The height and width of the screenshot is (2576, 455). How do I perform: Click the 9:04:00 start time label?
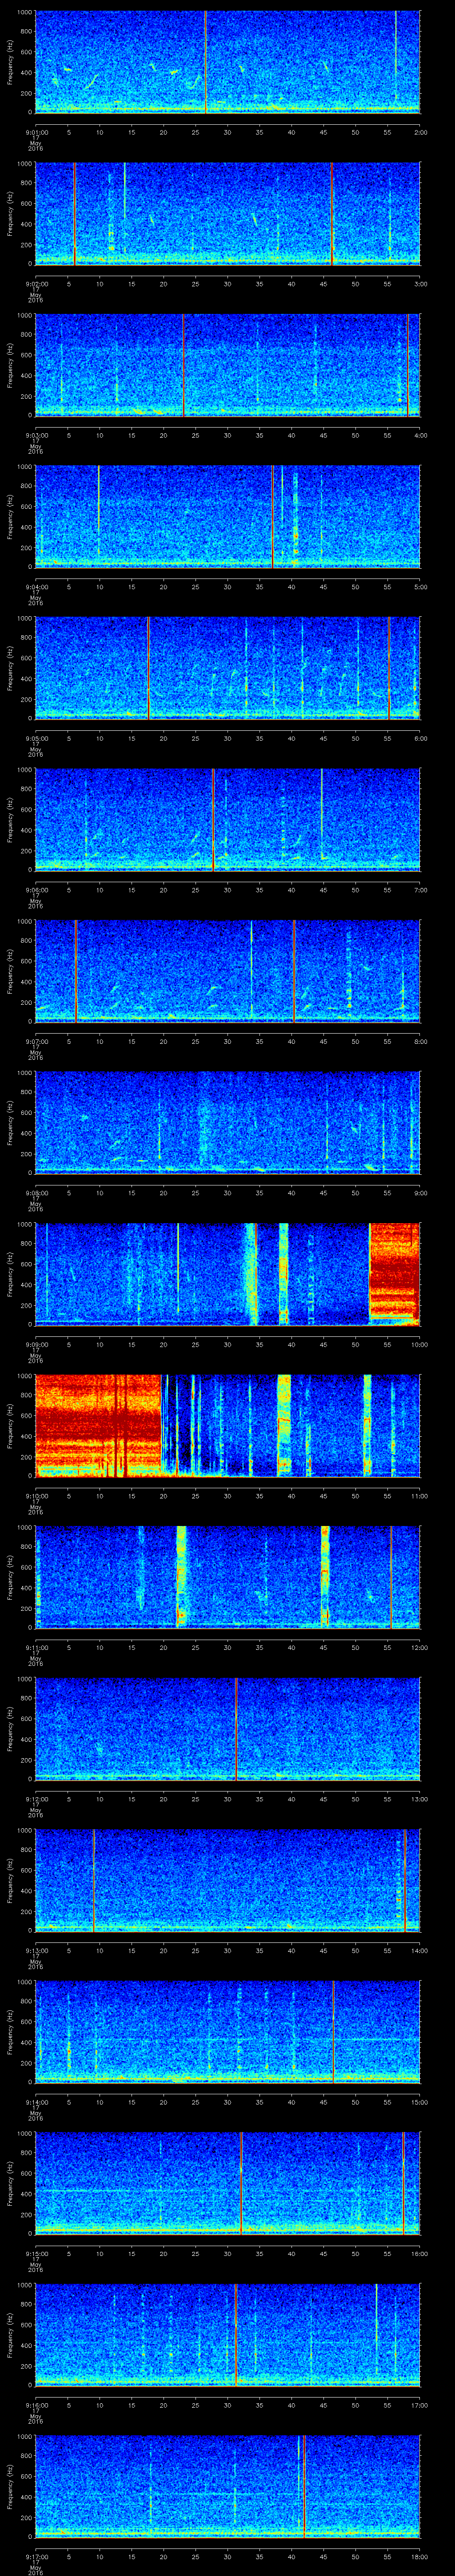(37, 587)
